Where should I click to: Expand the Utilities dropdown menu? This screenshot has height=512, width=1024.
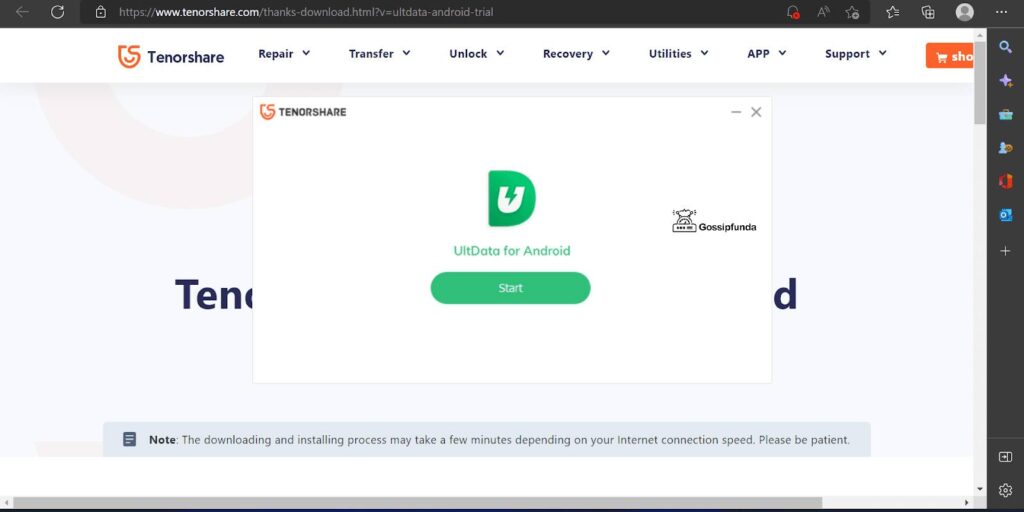(679, 54)
